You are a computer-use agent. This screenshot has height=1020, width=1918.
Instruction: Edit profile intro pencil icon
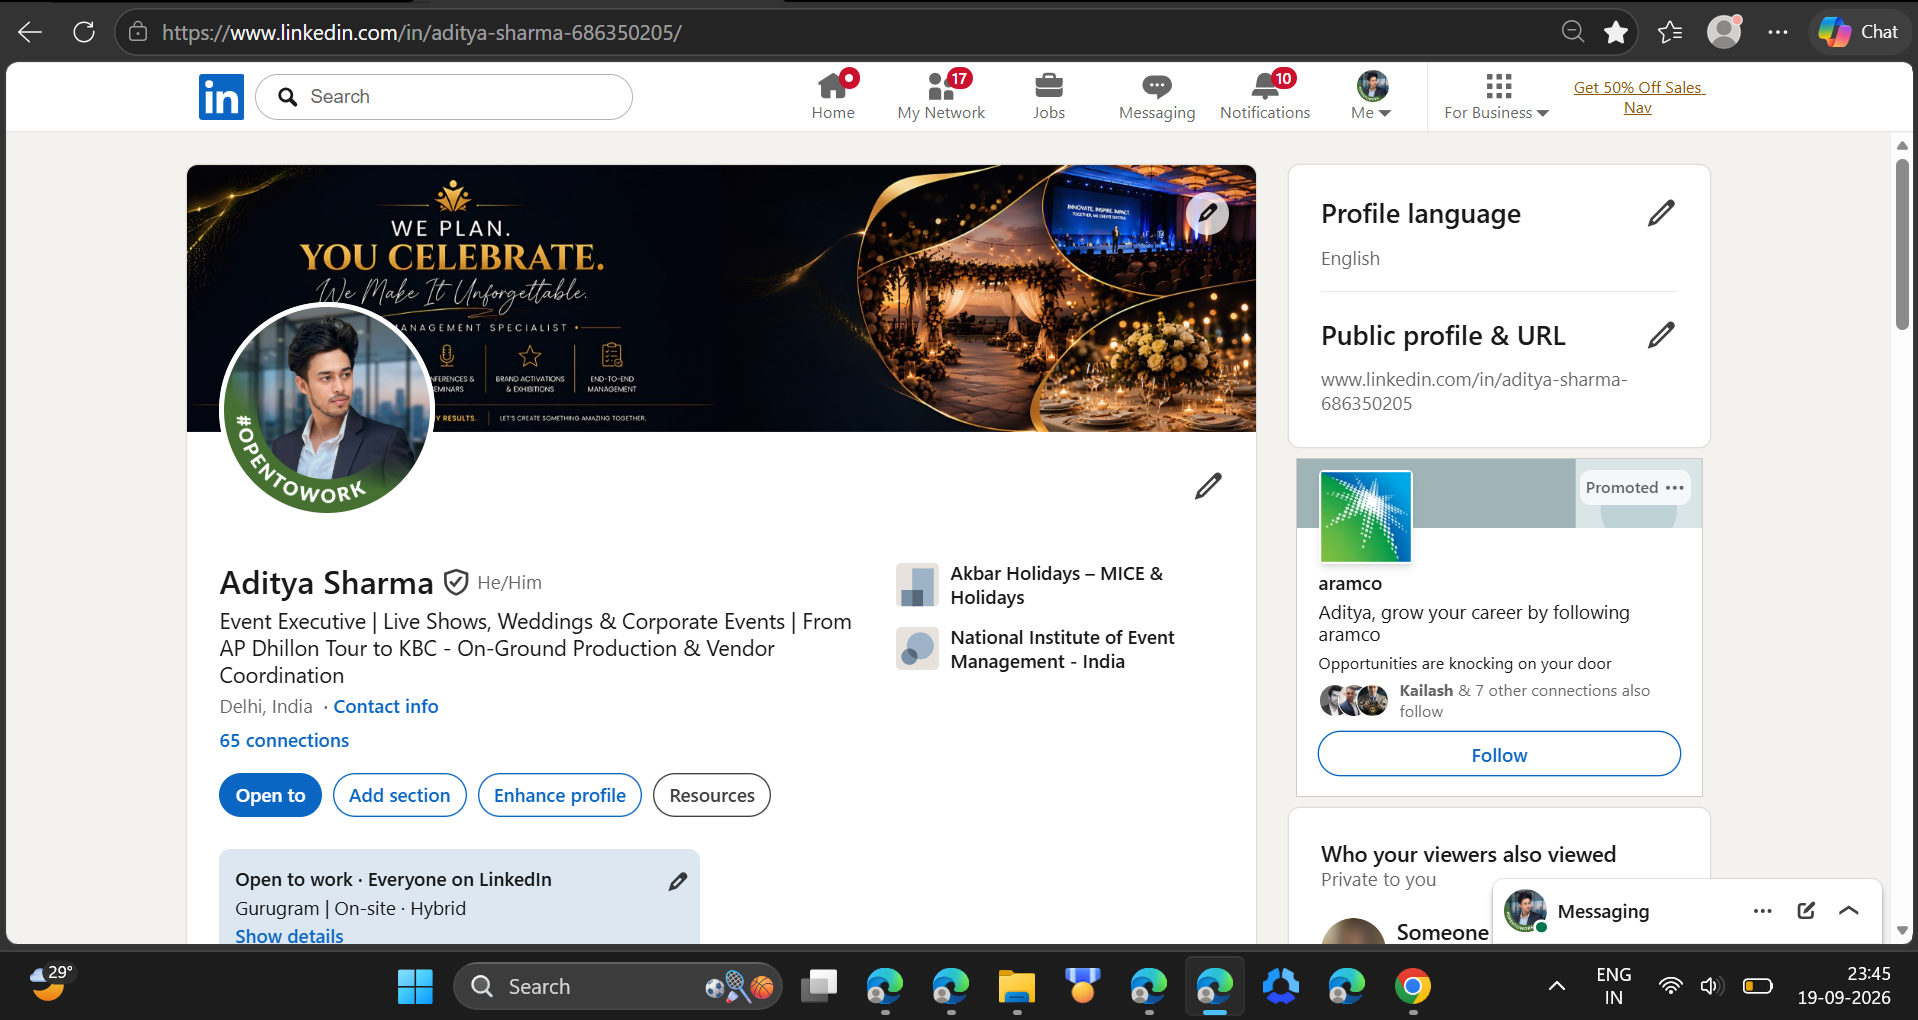pos(1208,486)
